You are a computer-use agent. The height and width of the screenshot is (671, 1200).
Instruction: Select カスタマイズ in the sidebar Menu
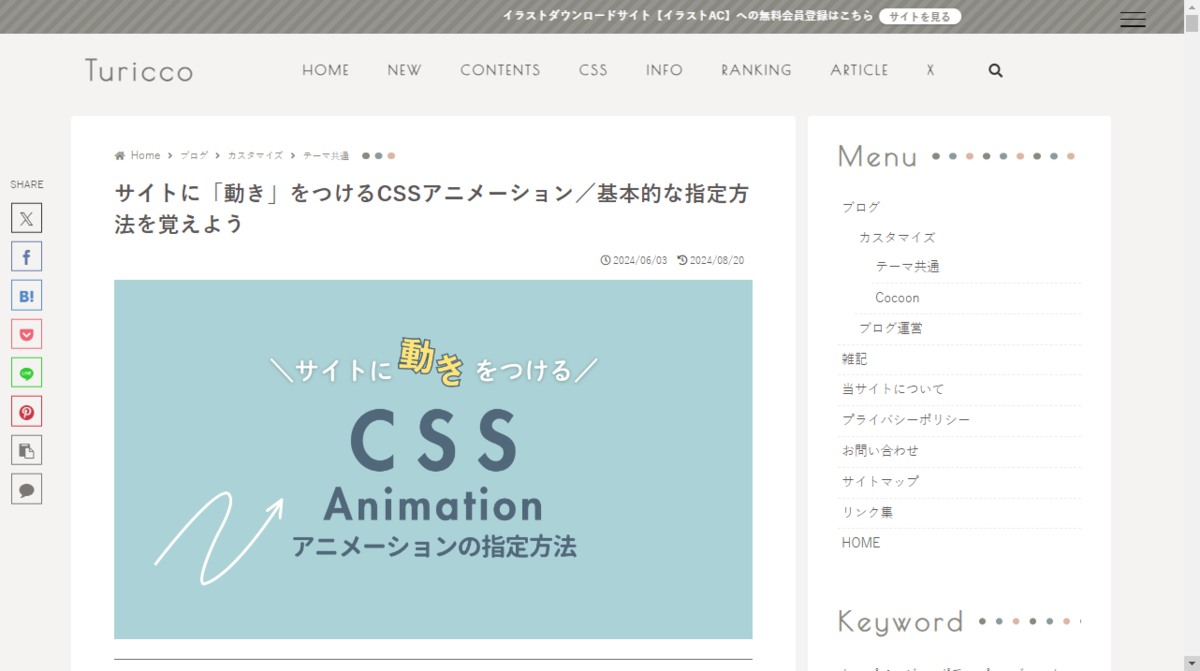point(897,237)
